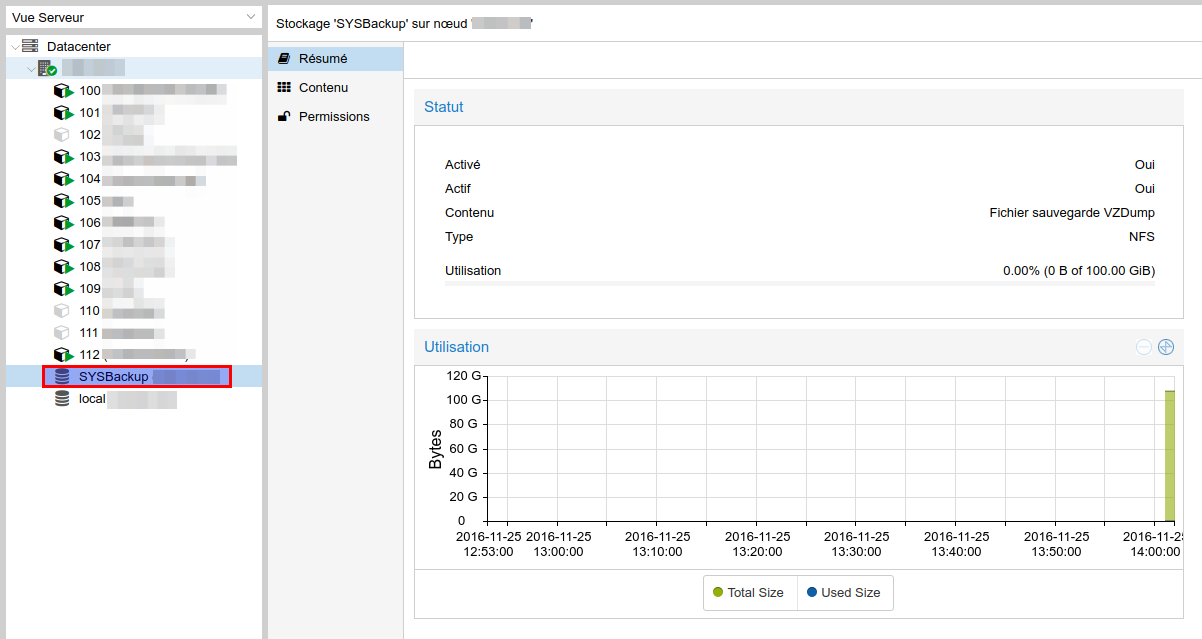Collapse the Datacenter tree node
This screenshot has width=1202, height=639.
coord(14,47)
